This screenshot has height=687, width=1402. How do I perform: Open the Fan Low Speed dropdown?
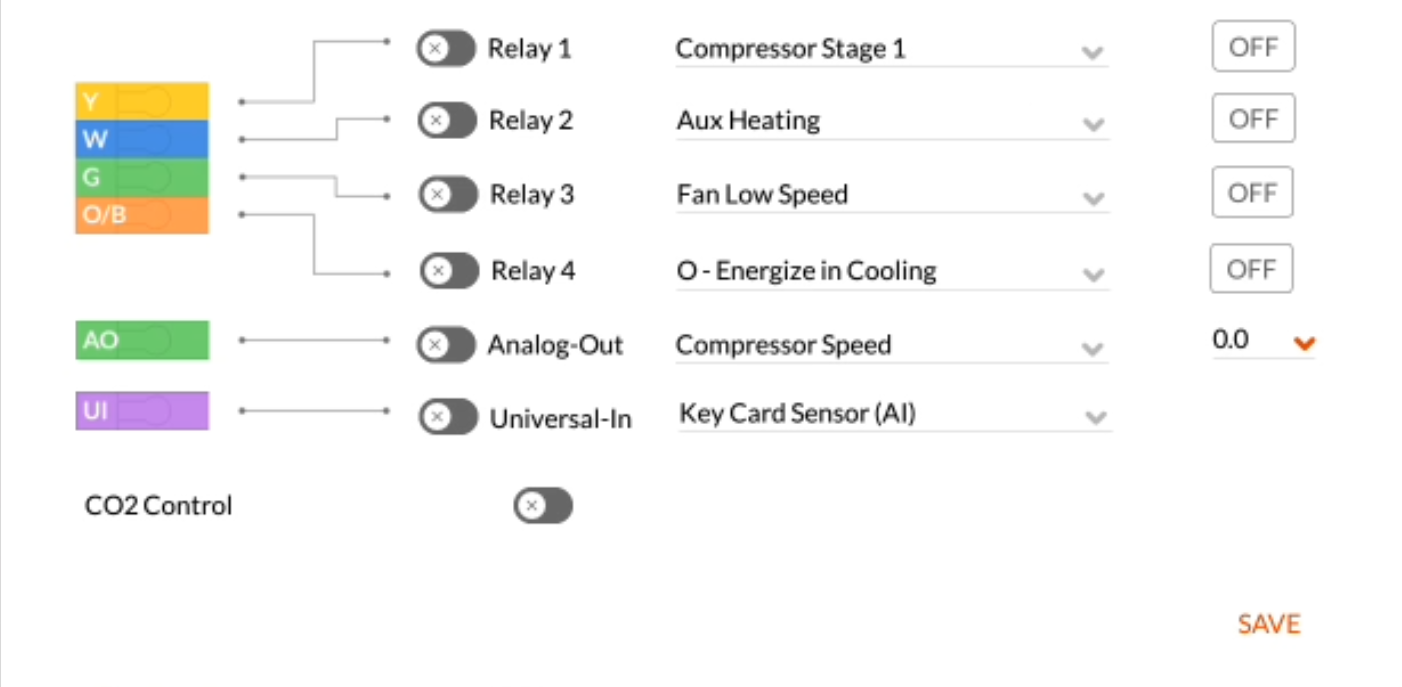pyautogui.click(x=892, y=195)
